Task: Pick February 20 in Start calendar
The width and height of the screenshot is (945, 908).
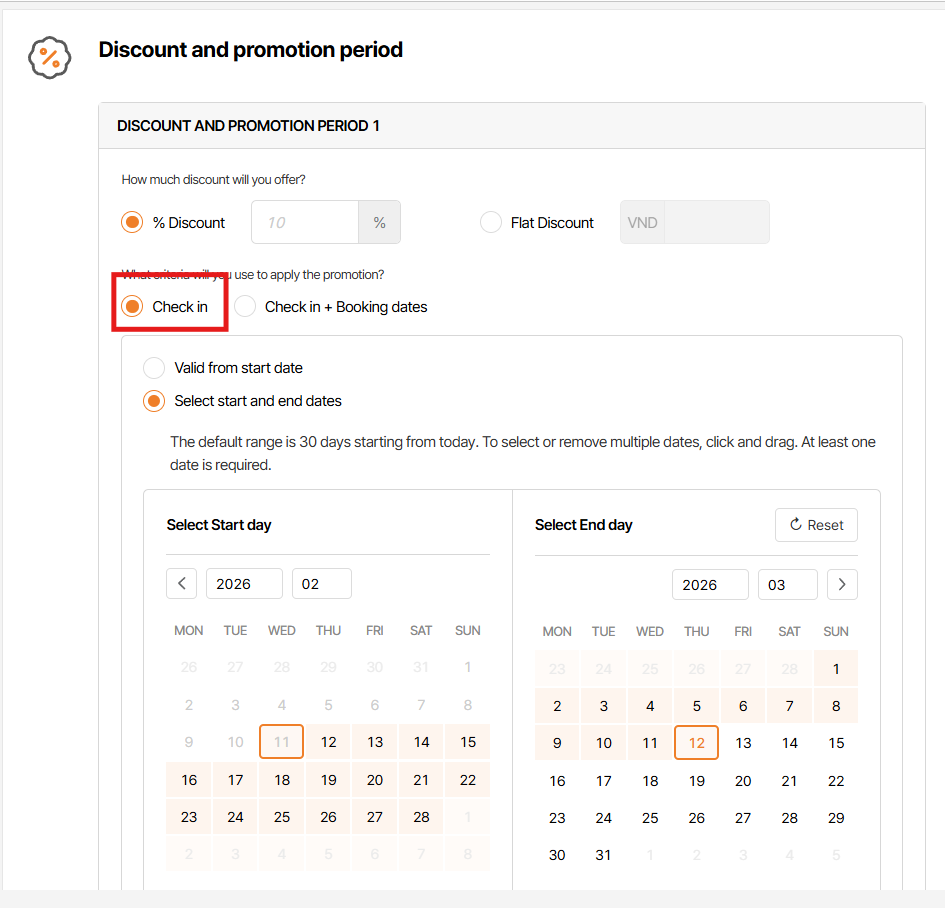Action: tap(375, 780)
